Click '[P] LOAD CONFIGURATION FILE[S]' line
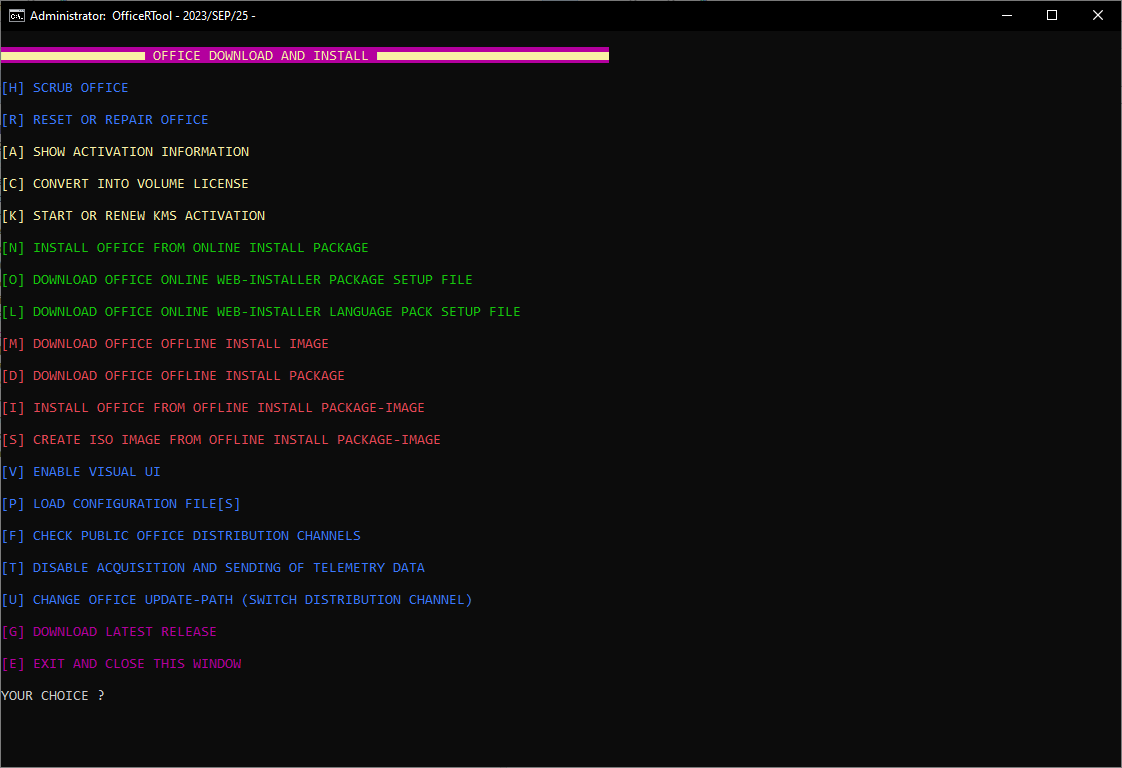Viewport: 1122px width, 768px height. (121, 504)
